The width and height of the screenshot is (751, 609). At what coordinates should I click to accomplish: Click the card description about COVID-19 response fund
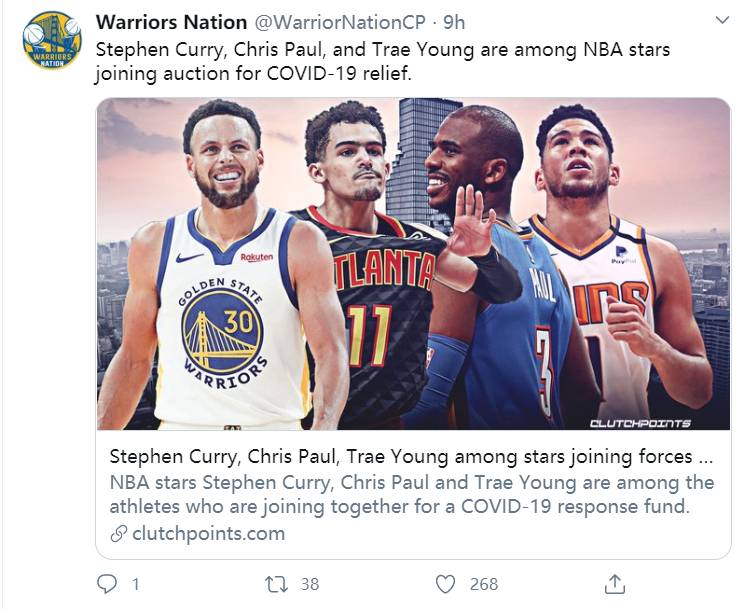pyautogui.click(x=411, y=495)
